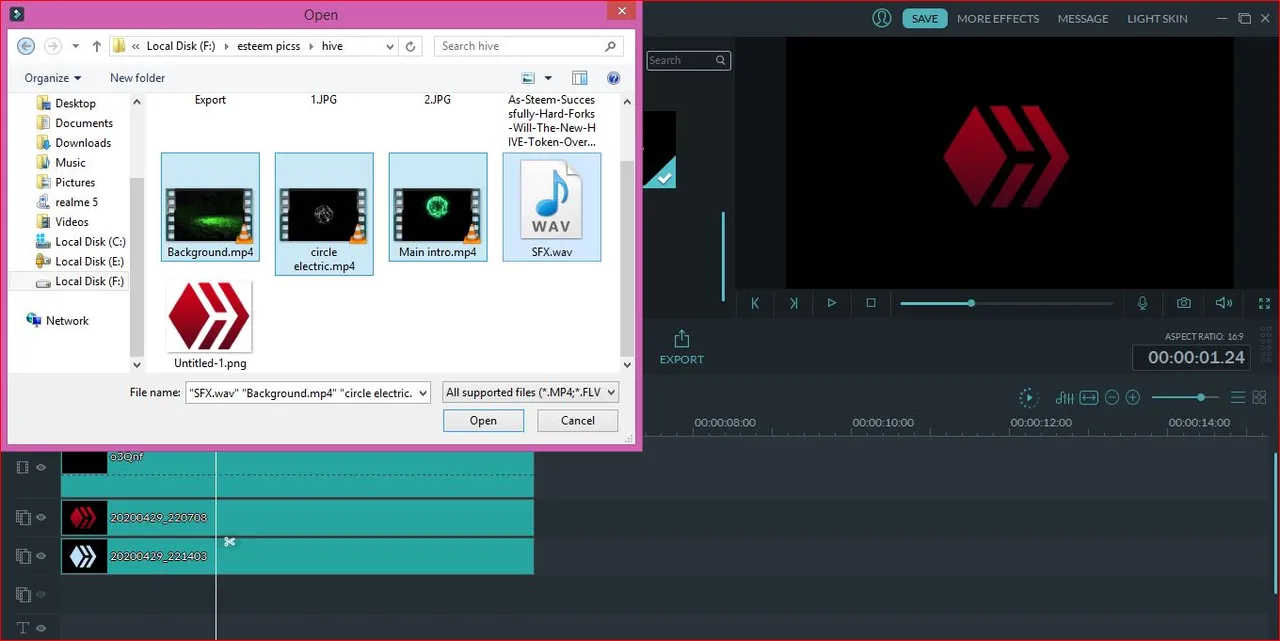1280x641 pixels.
Task: Switch timeline to list track view
Action: (1238, 398)
